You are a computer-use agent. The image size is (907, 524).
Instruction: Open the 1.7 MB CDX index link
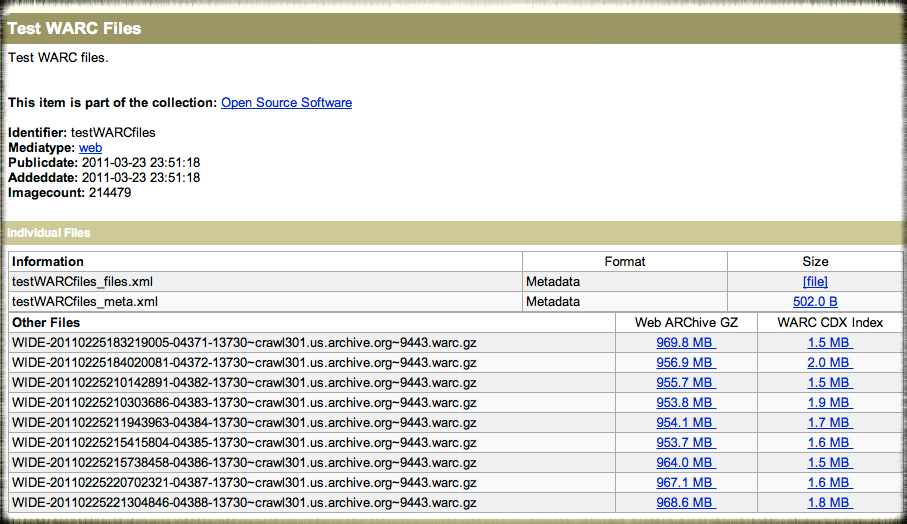[830, 422]
